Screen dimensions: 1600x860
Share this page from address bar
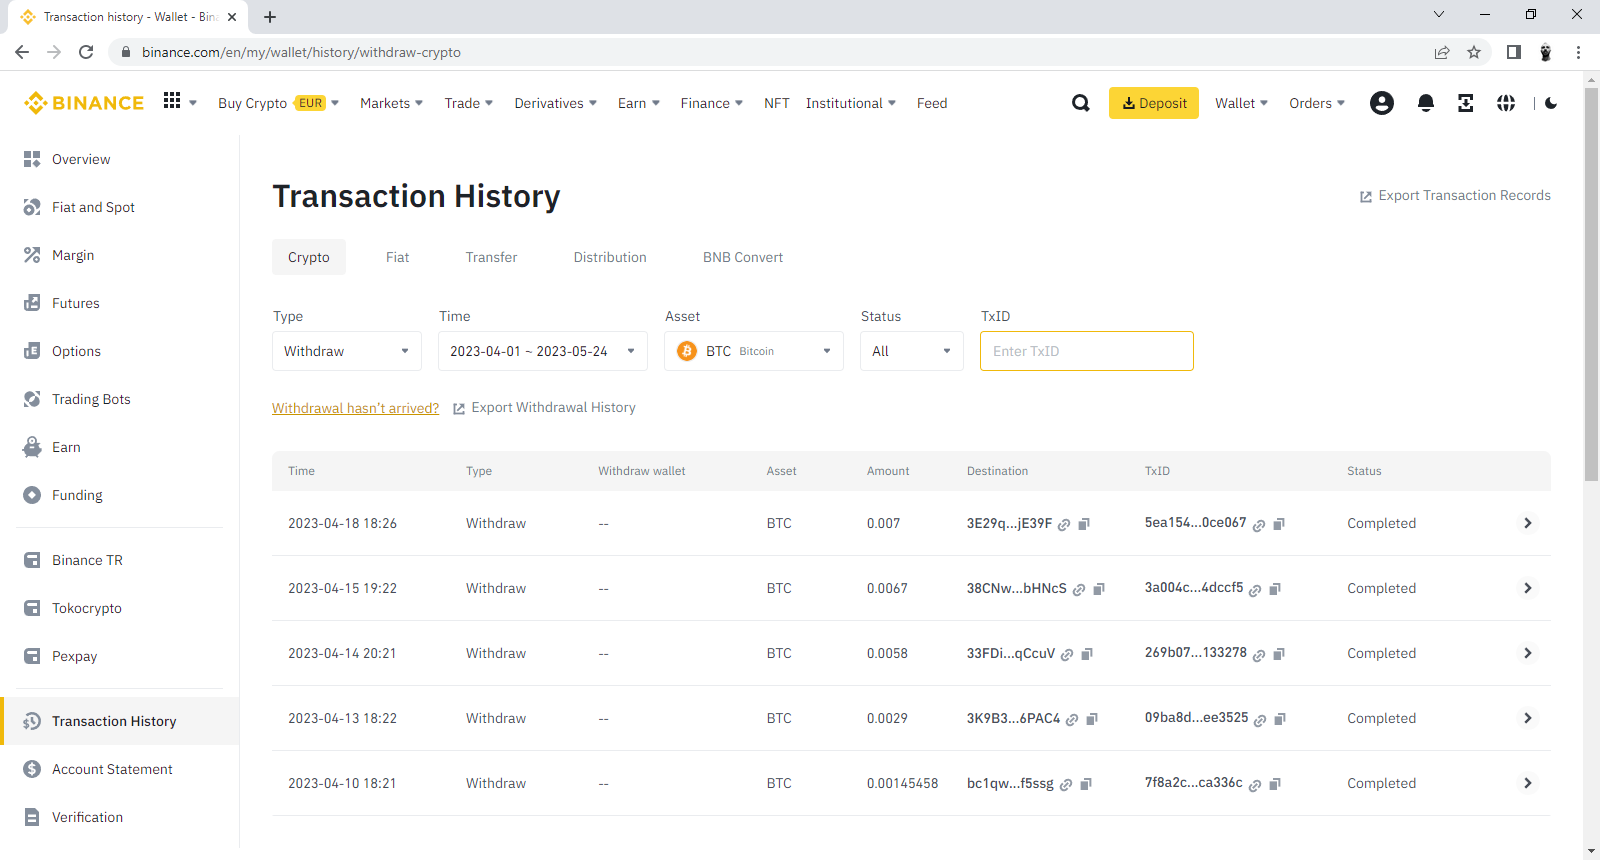[1442, 52]
